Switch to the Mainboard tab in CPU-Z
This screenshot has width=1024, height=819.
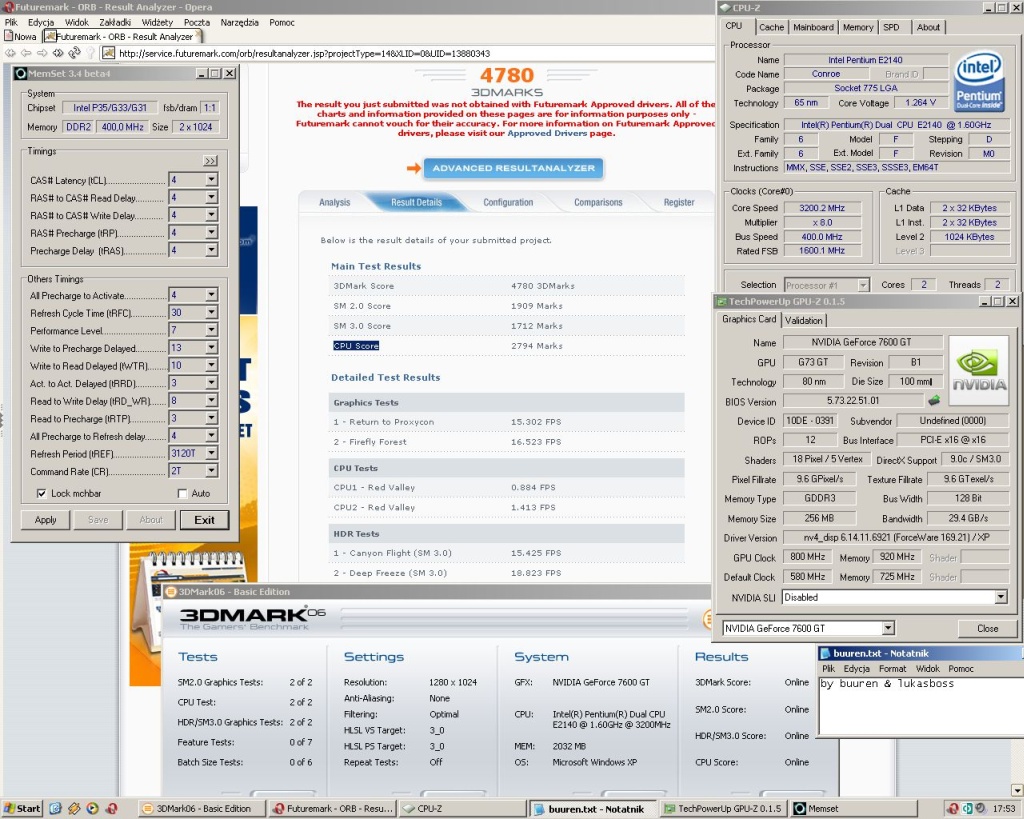pos(813,27)
